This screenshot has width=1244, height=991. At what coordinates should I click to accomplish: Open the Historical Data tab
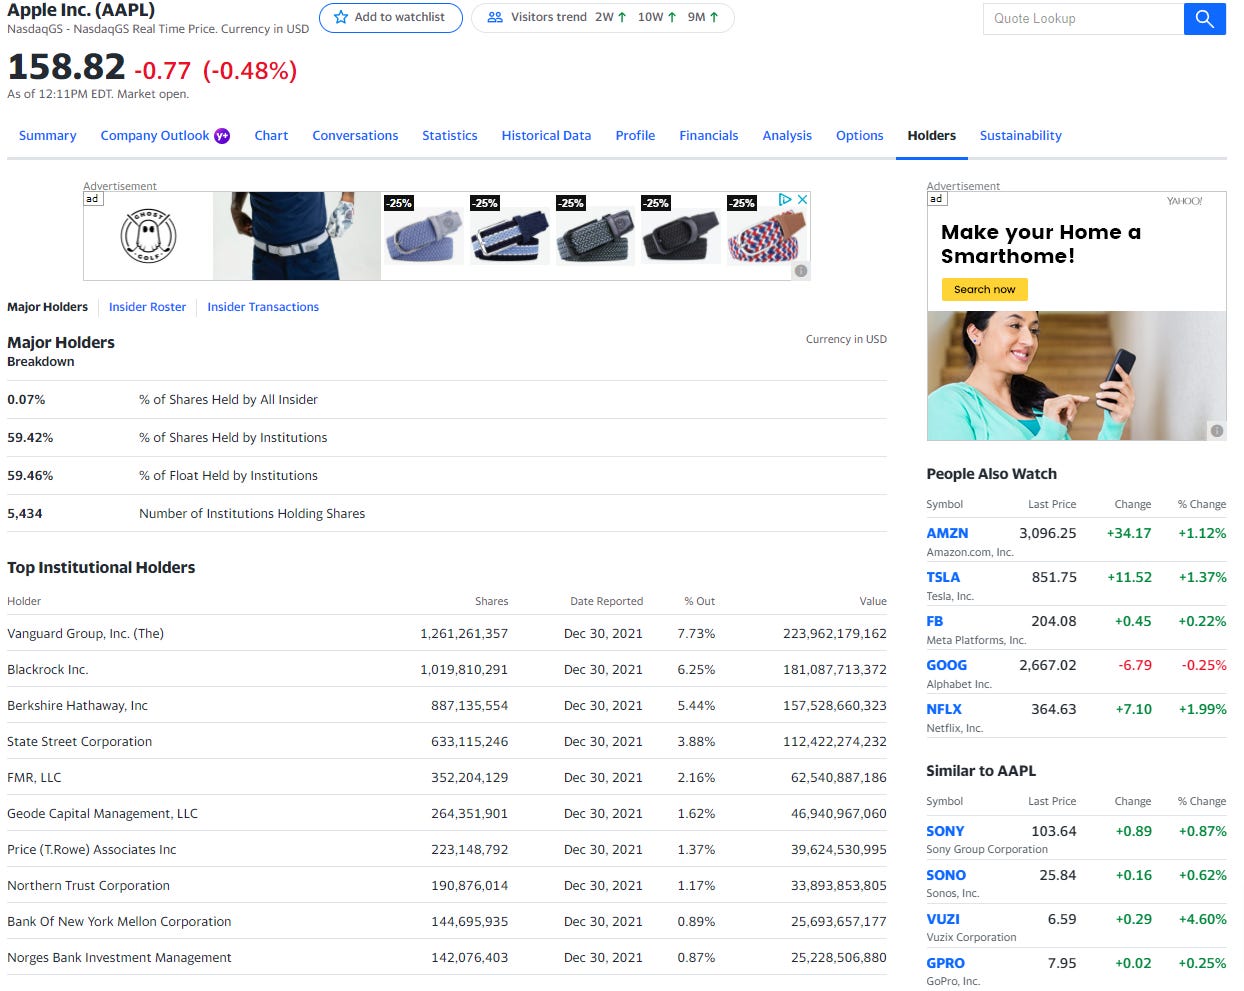[x=546, y=136]
